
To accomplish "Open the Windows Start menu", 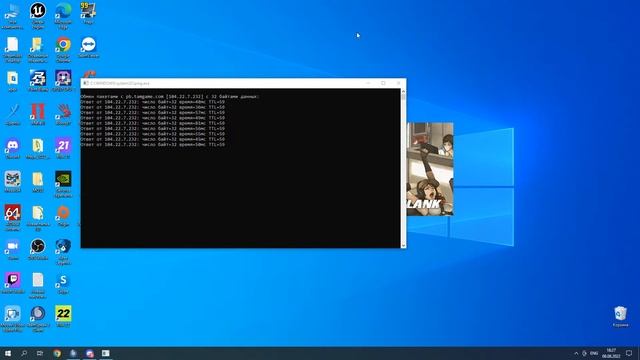I will (8, 353).
